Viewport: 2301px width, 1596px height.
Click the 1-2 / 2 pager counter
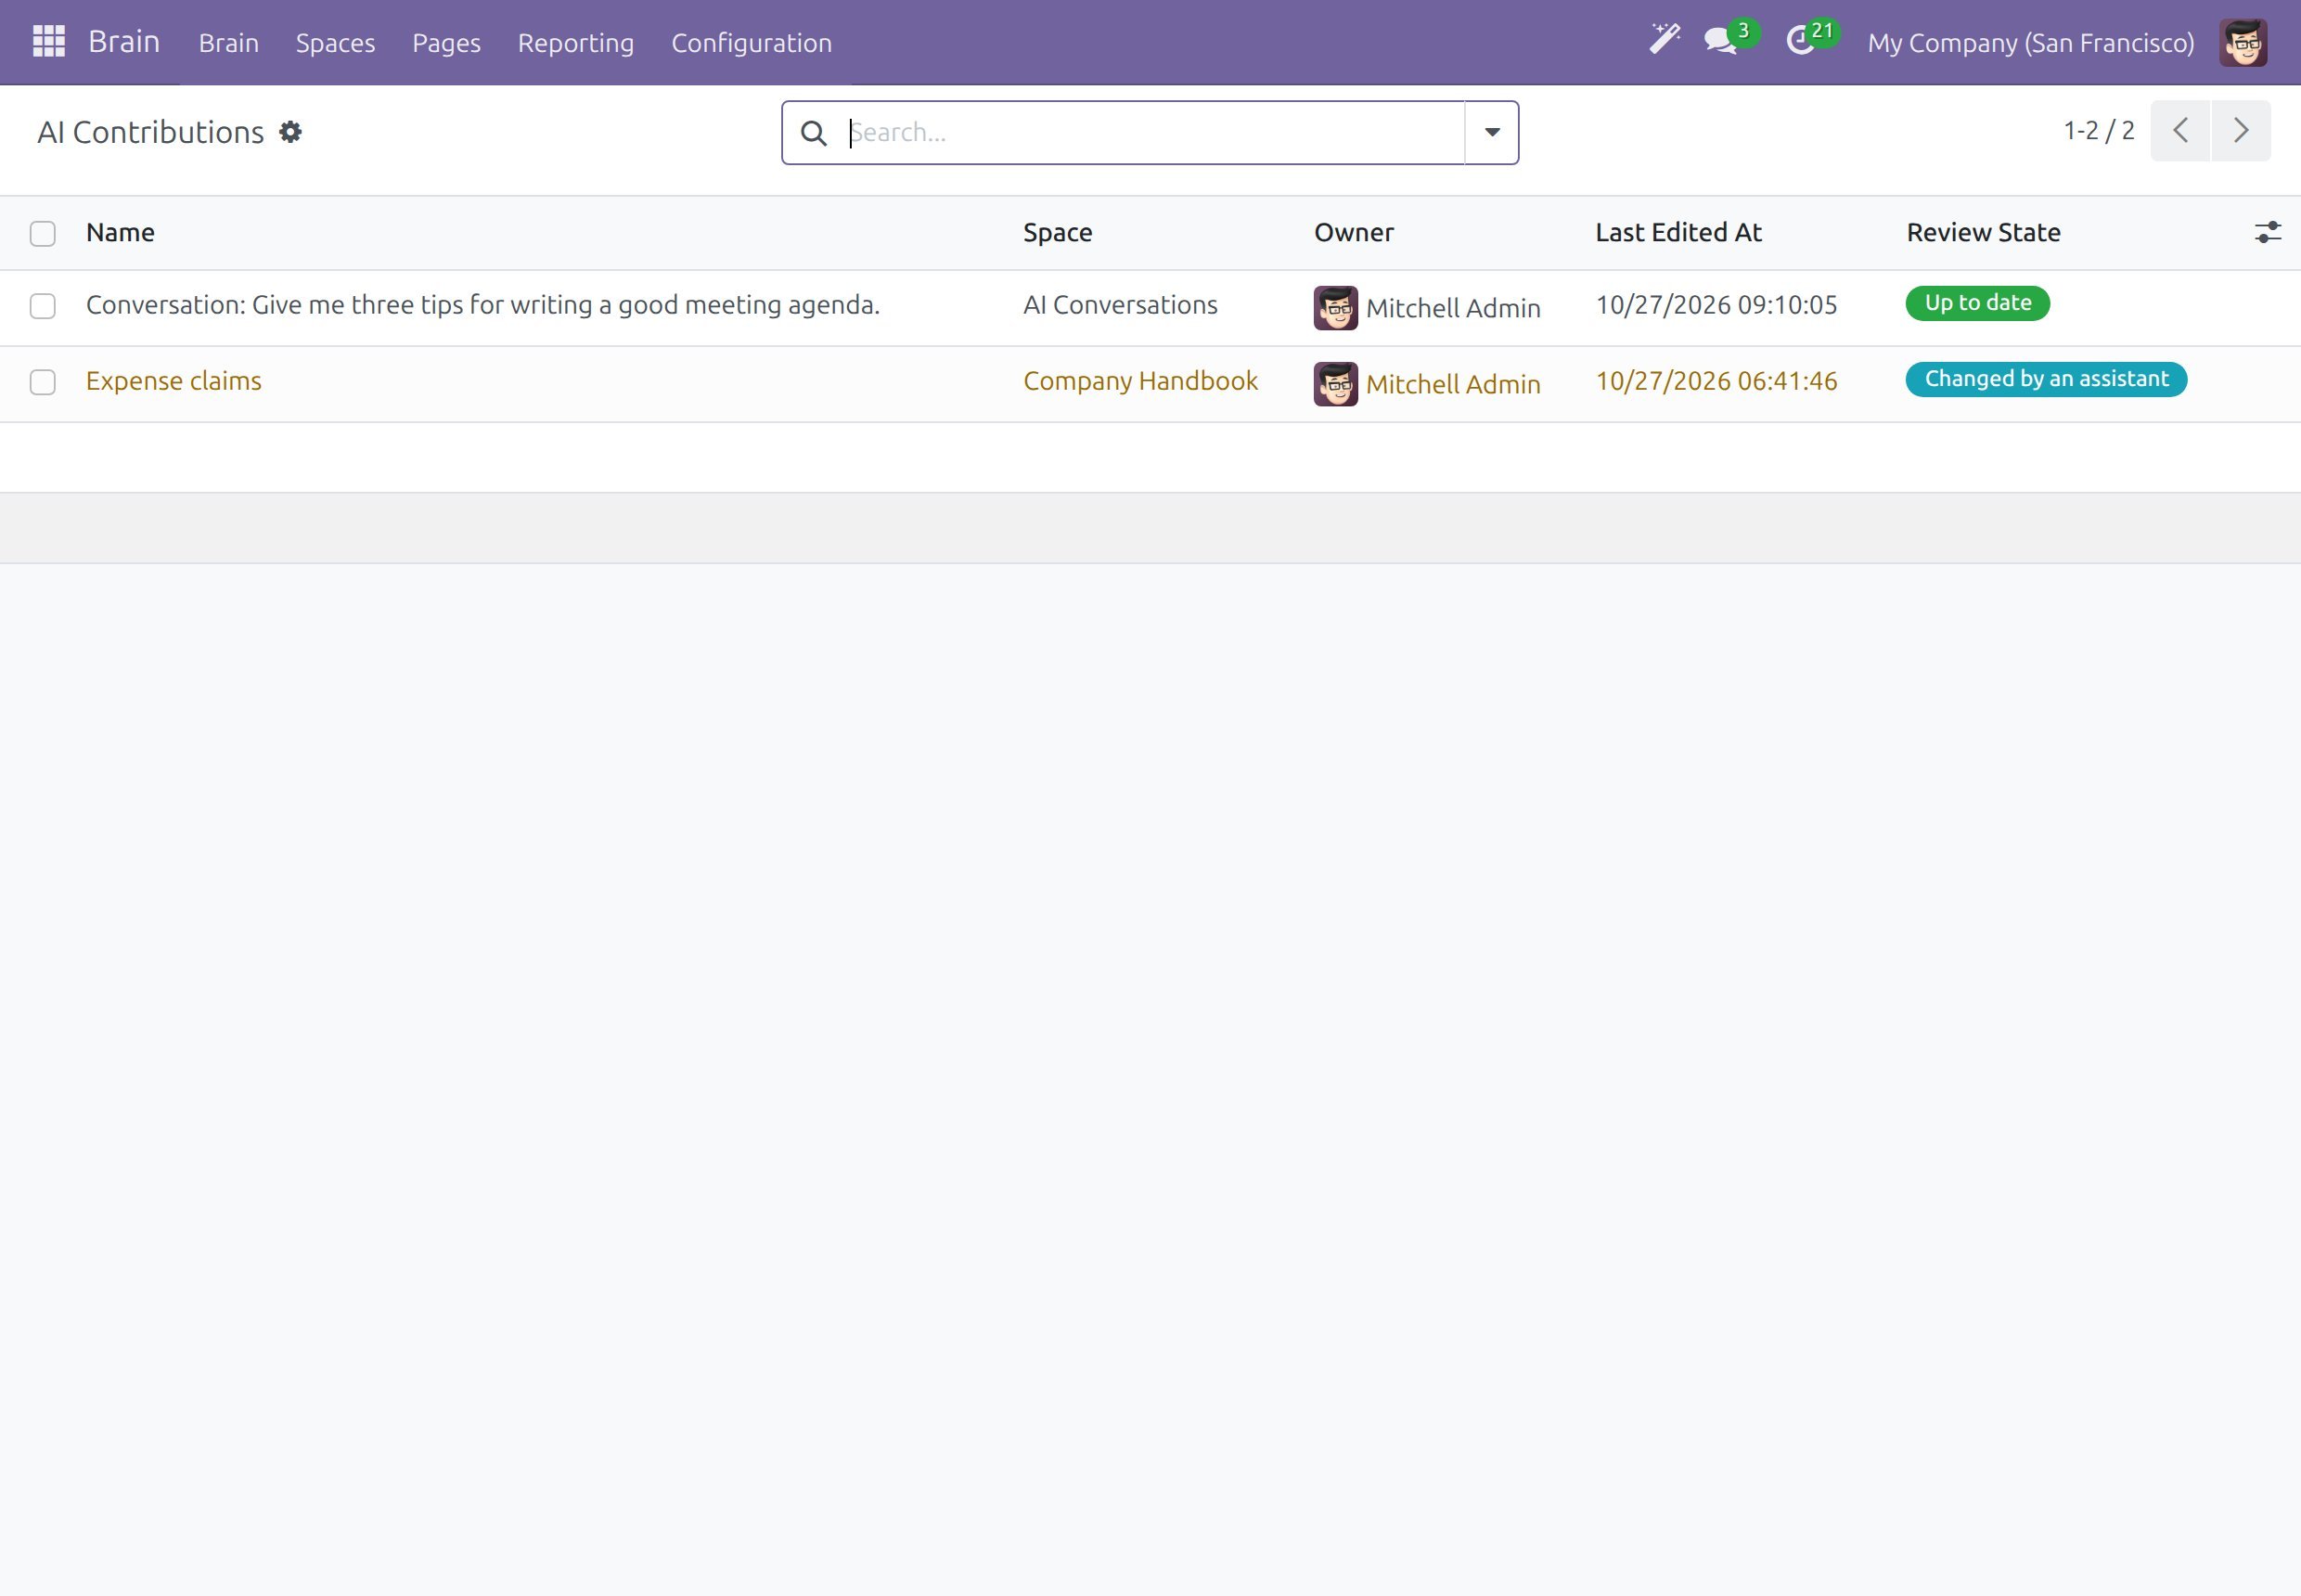click(2098, 130)
